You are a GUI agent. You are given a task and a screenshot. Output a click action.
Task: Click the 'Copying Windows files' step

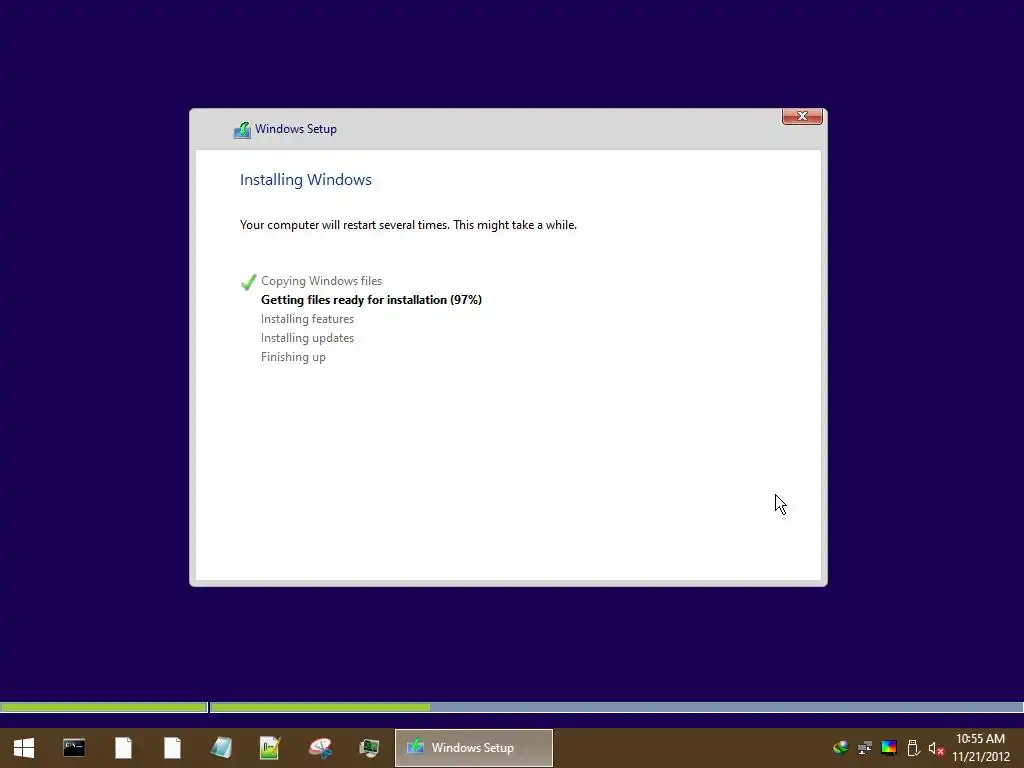(x=321, y=281)
